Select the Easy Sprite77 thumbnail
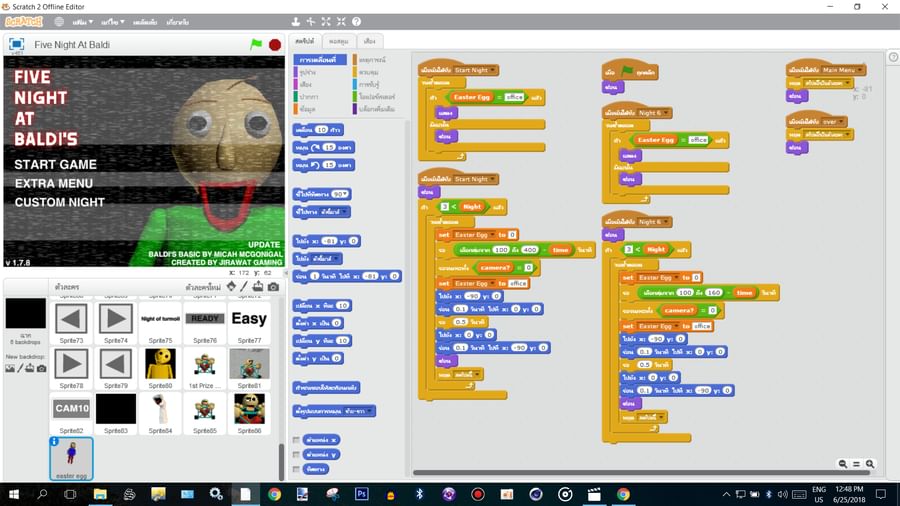This screenshot has width=900, height=506. pyautogui.click(x=249, y=322)
